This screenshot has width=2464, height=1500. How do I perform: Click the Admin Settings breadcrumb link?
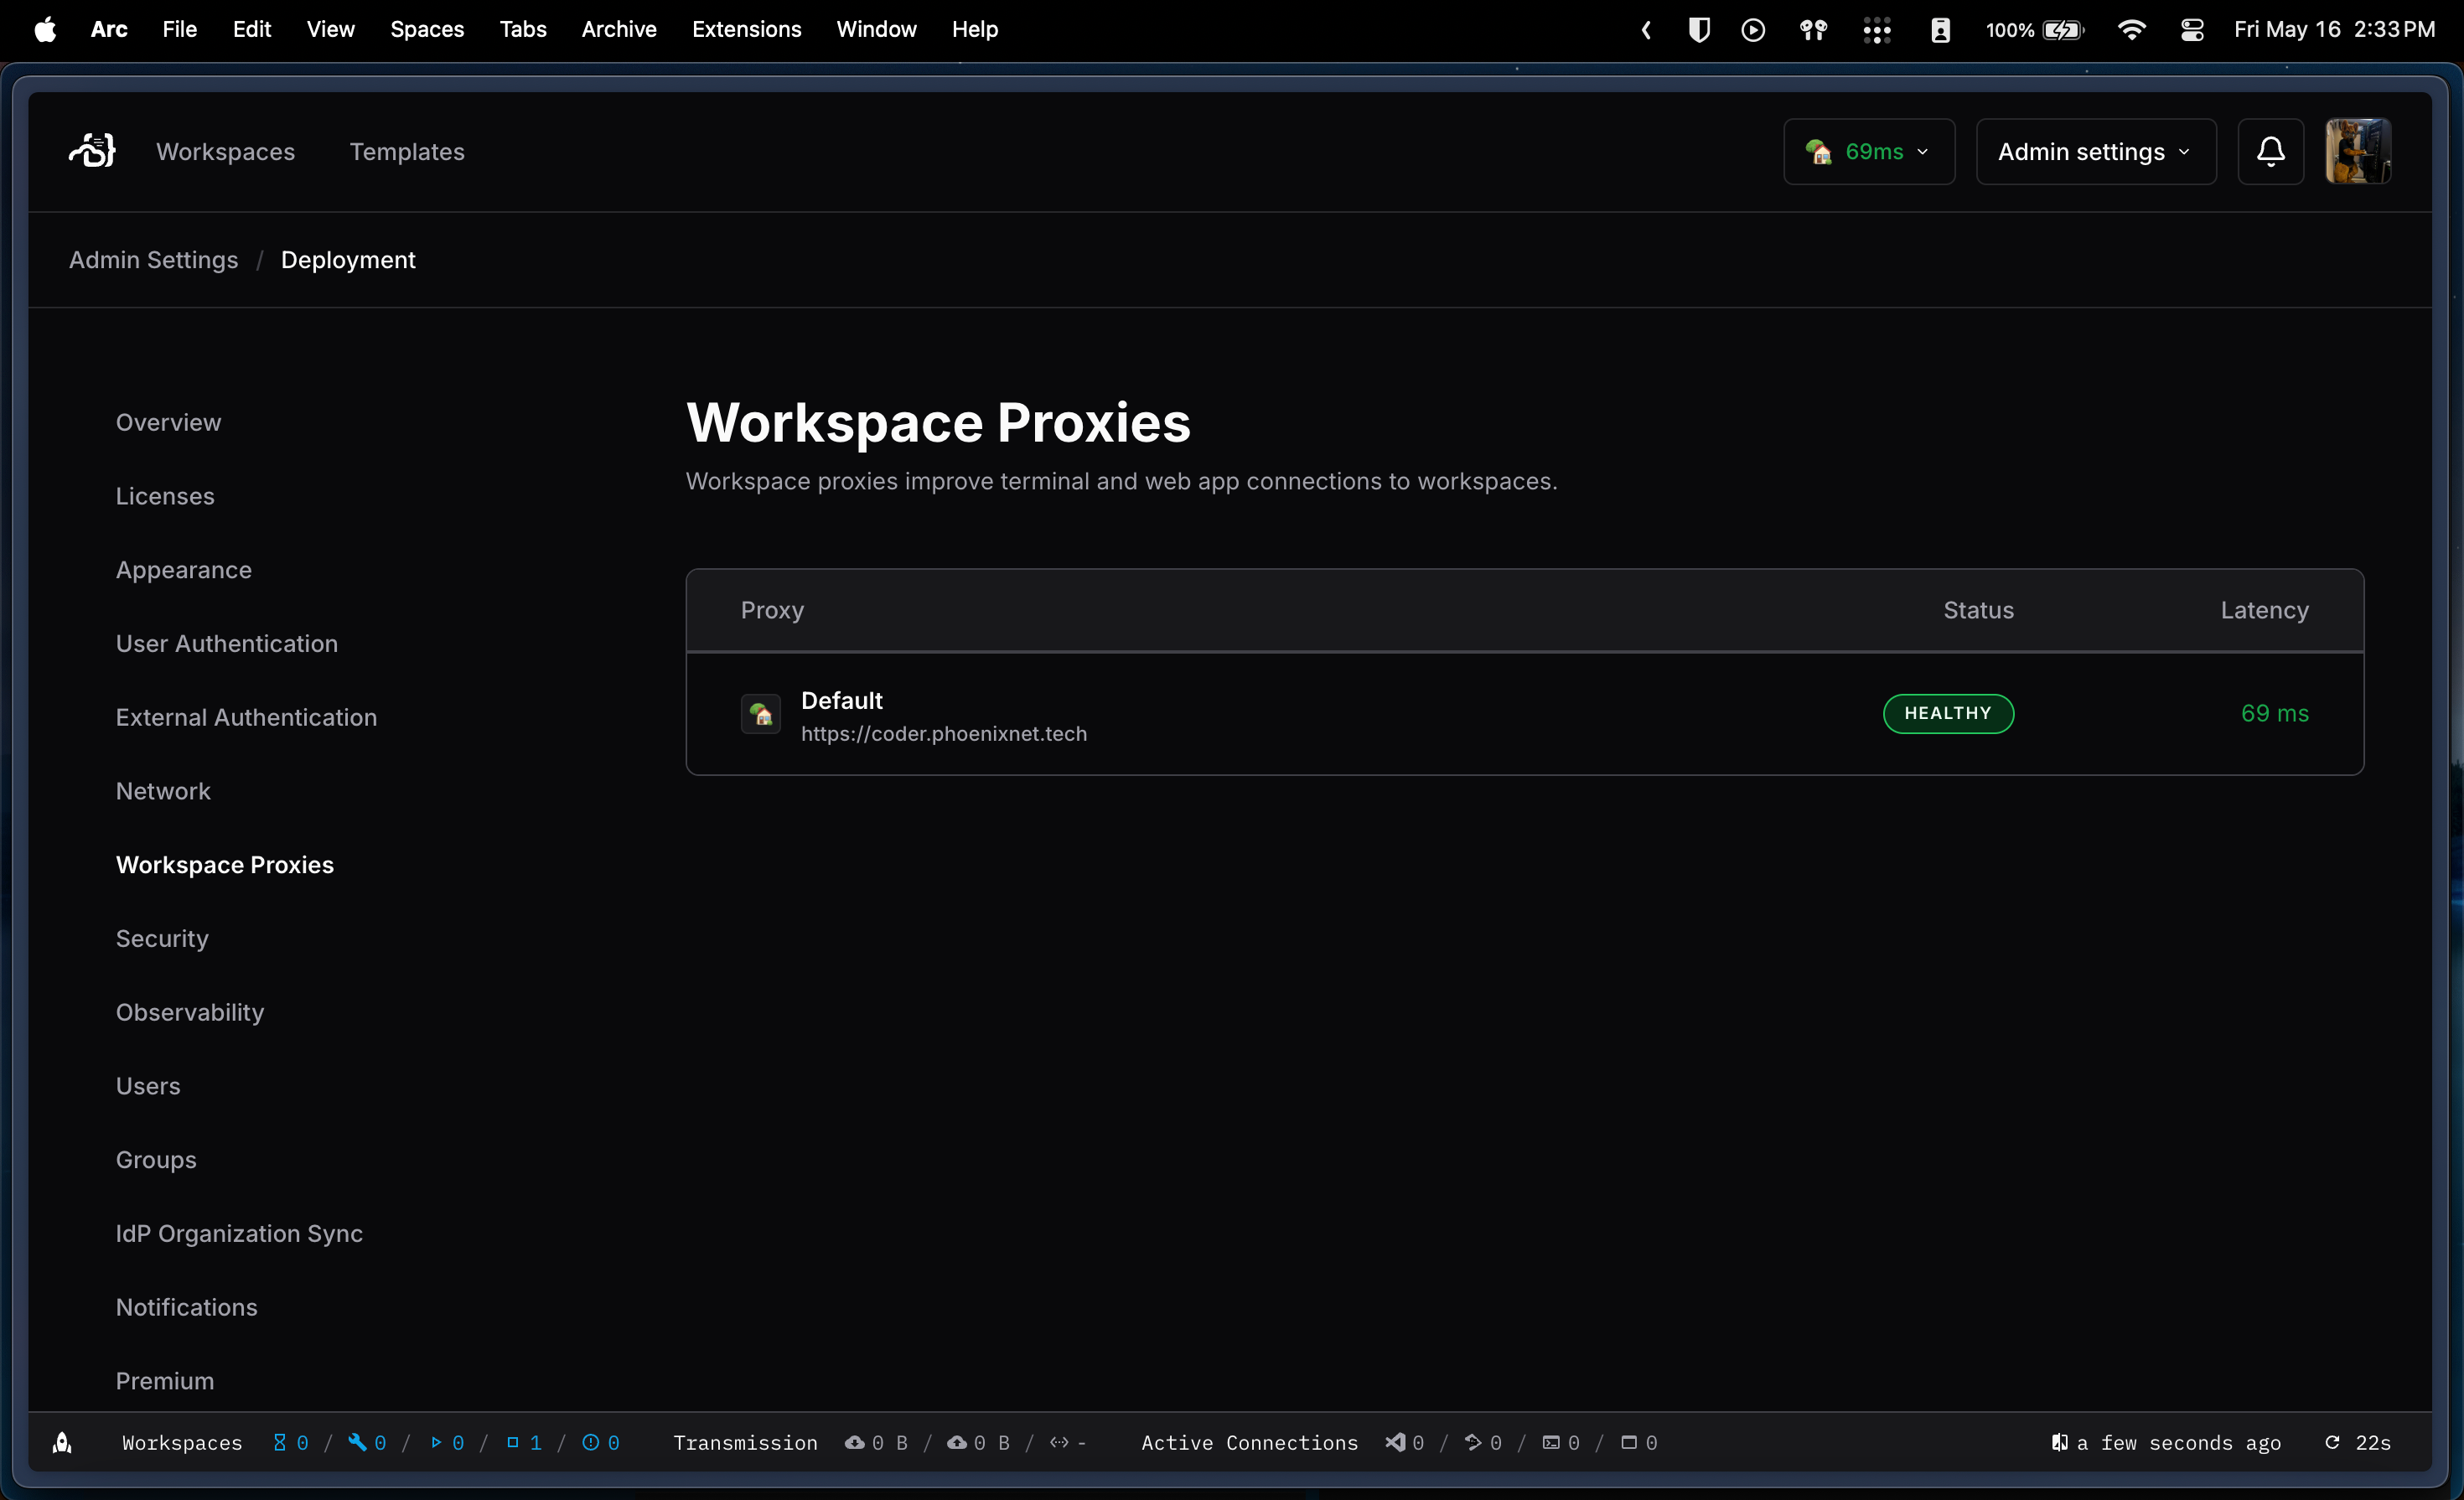pos(153,260)
